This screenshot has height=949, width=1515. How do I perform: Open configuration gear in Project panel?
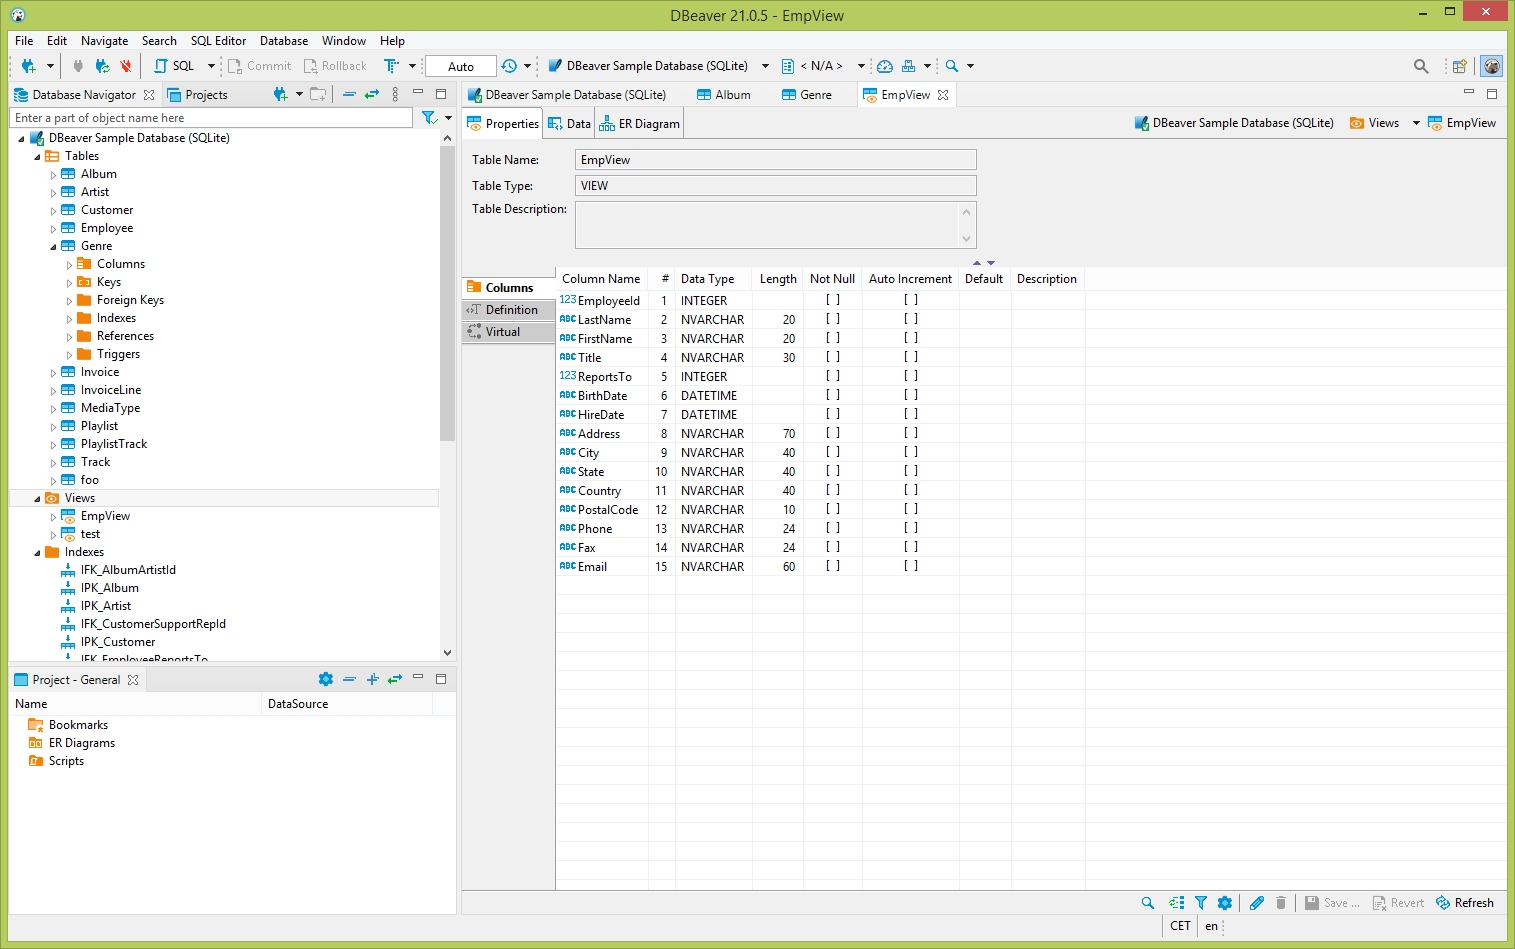[x=325, y=679]
